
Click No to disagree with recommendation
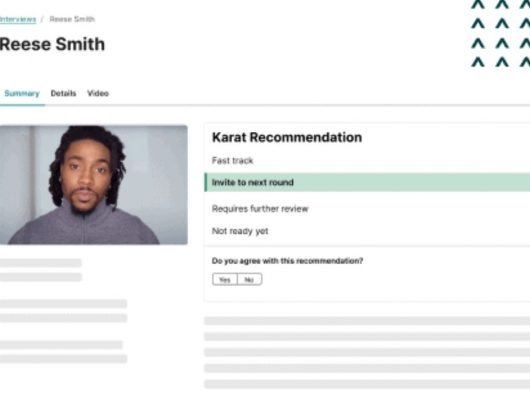(249, 279)
